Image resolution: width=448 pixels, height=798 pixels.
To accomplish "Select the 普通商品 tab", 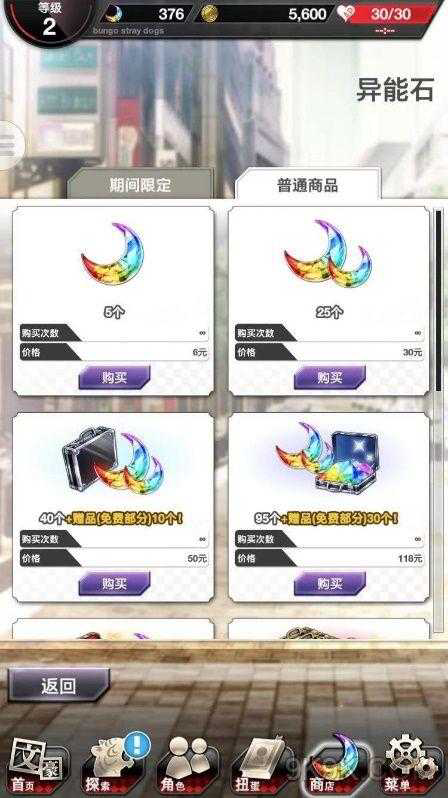I will click(307, 184).
